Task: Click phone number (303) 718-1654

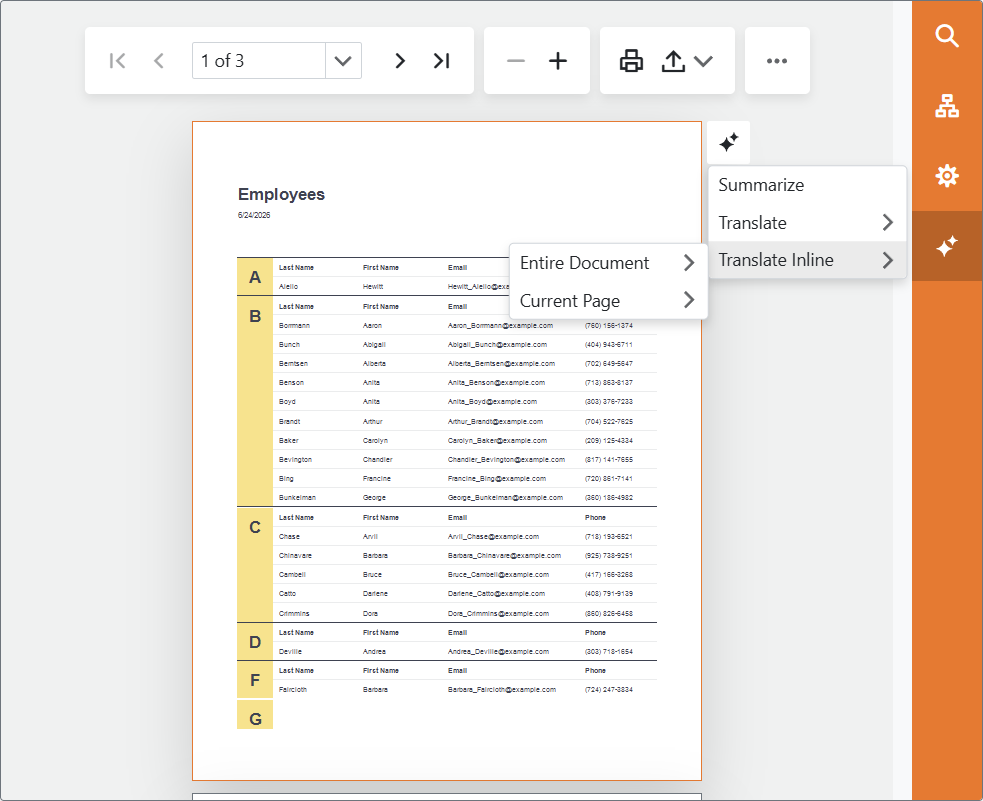Action: (x=609, y=652)
